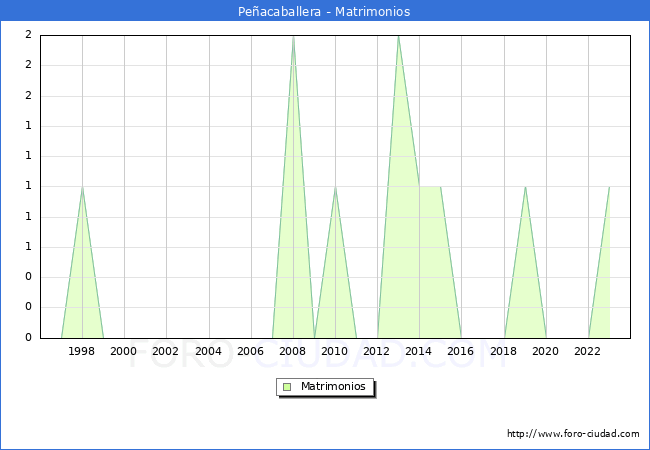Select the 2016 x-axis label
Screen dimensions: 650x450
(461, 351)
